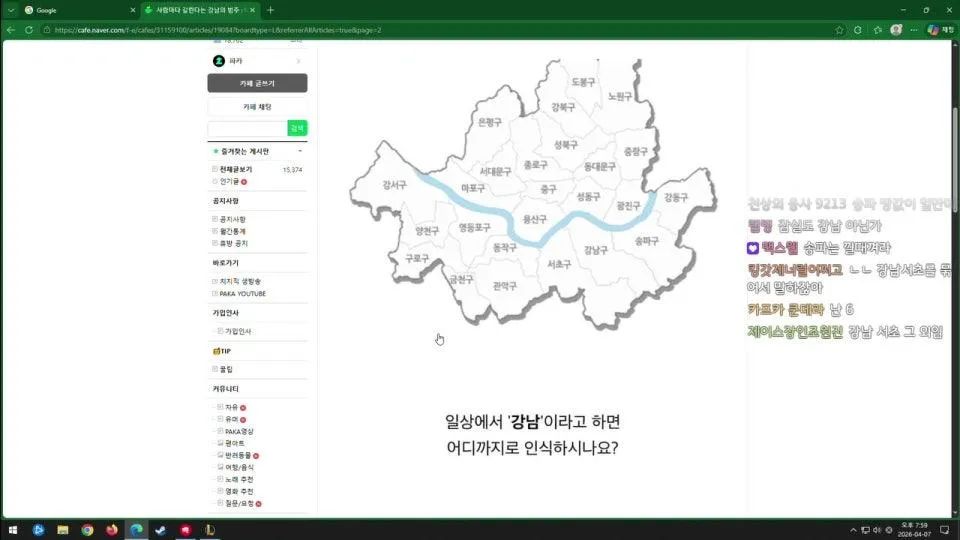Open 노래 추천 board
Screen dimensions: 960x540
coord(239,479)
